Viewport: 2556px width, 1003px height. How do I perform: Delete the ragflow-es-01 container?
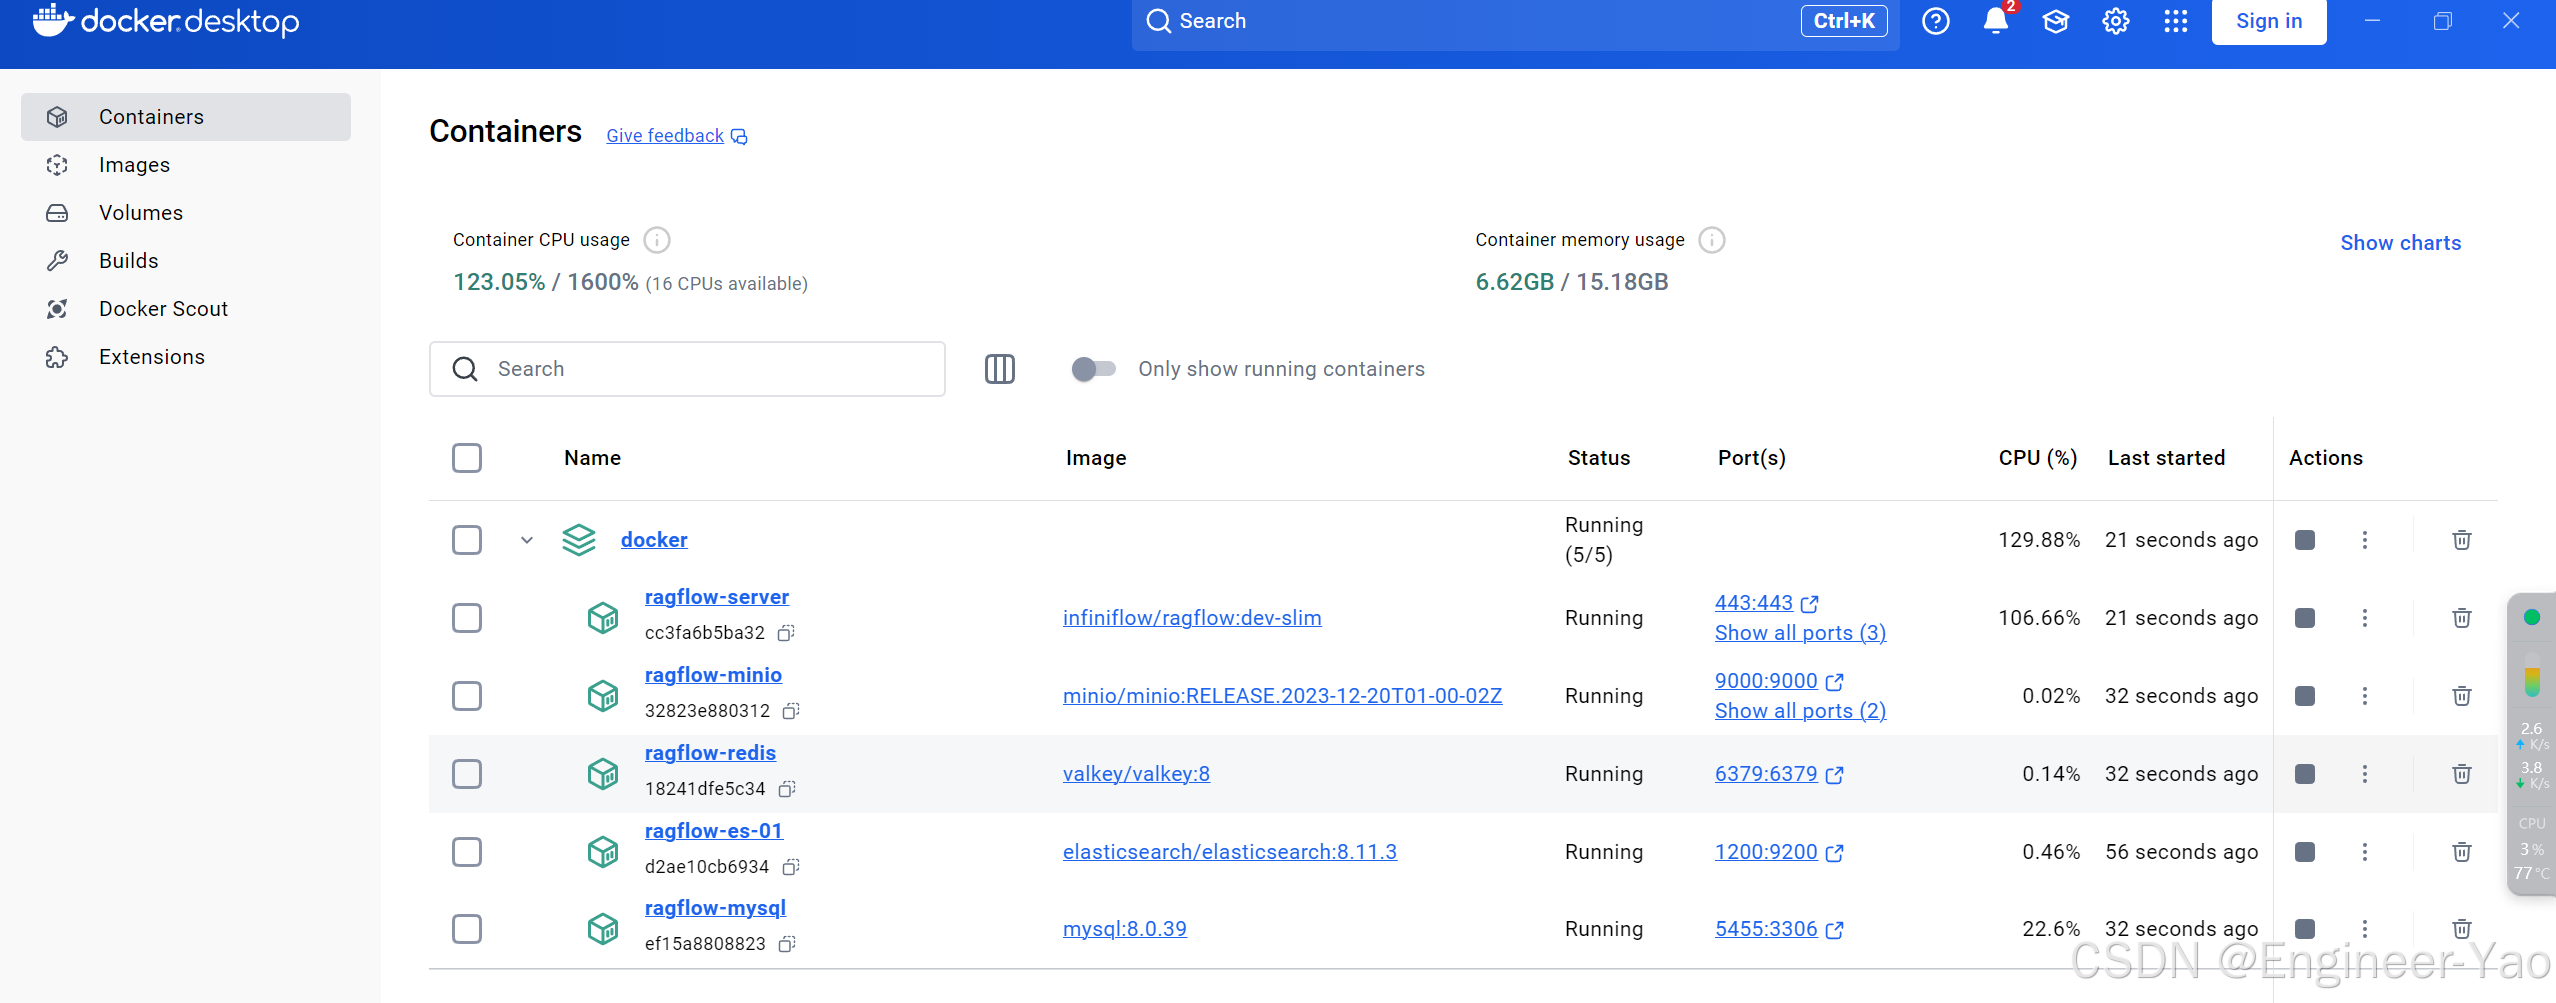point(2462,852)
